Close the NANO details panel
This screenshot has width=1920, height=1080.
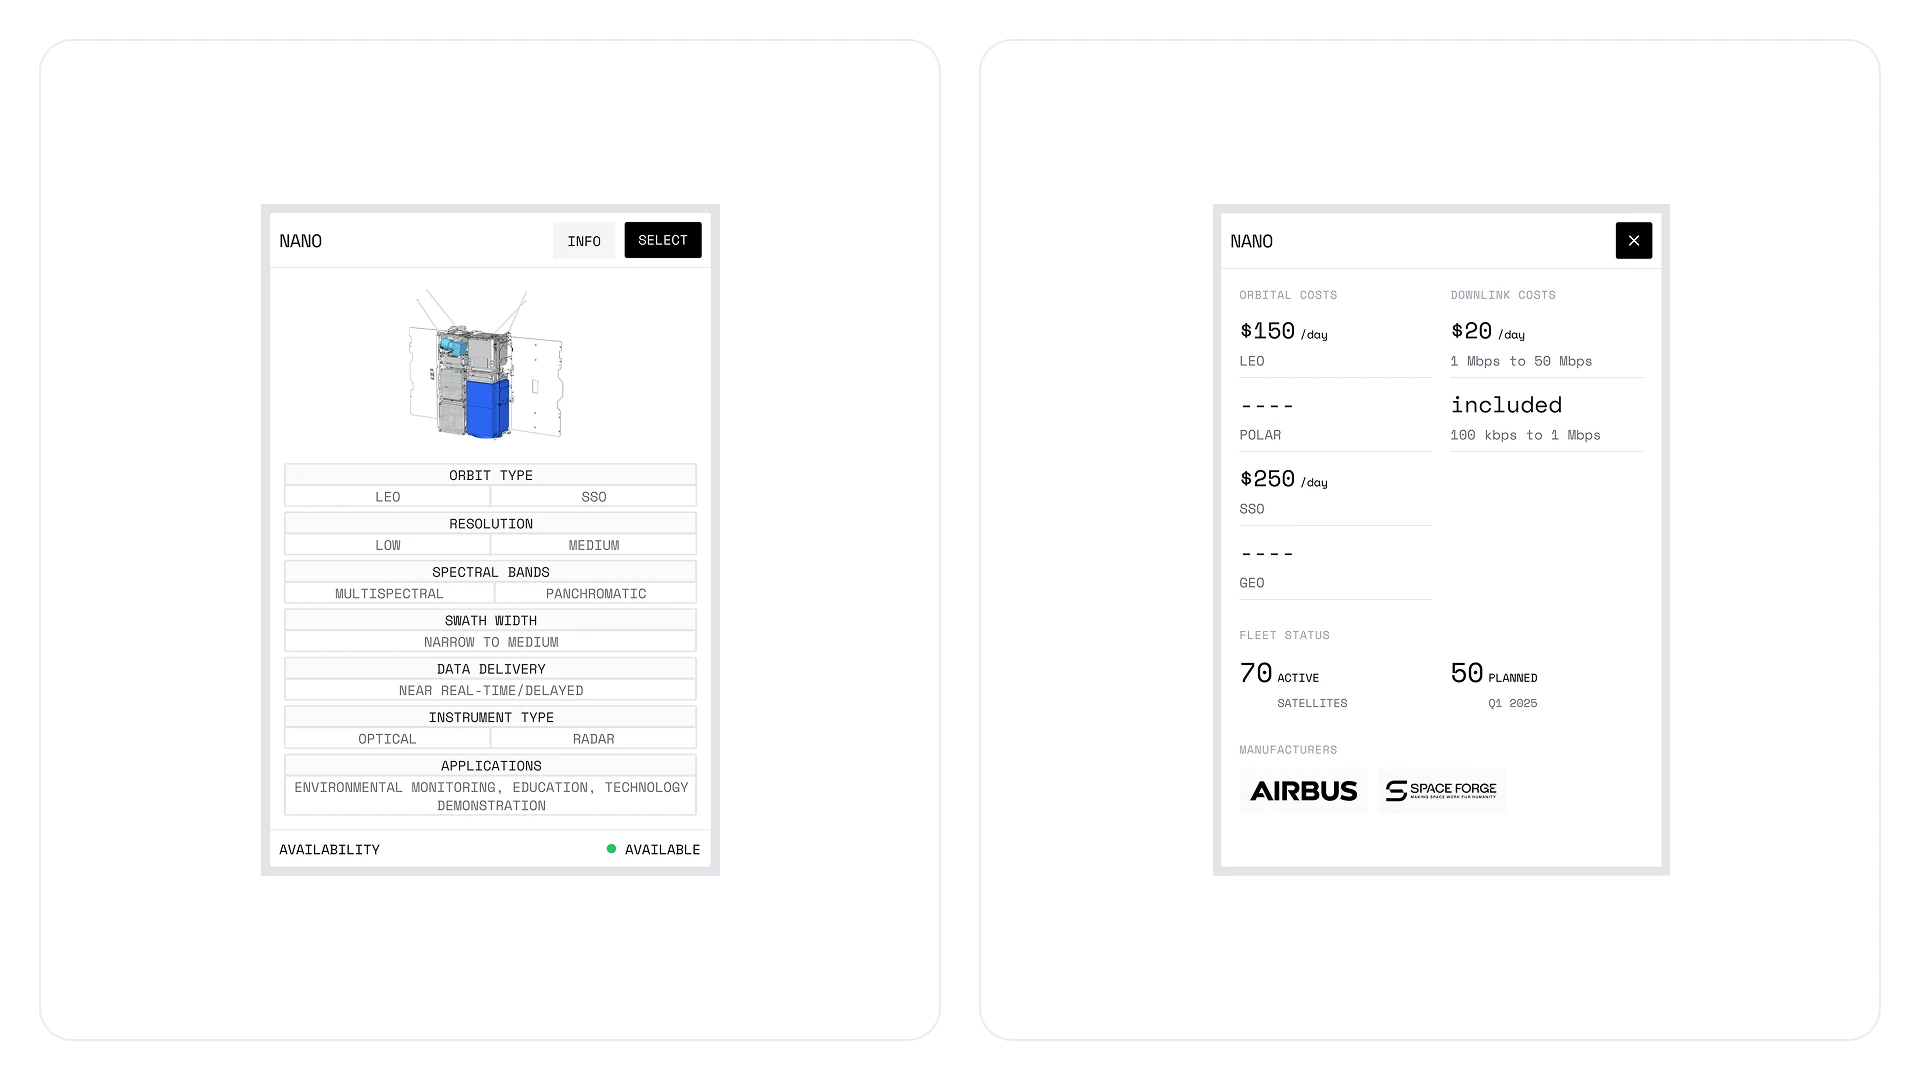[1633, 240]
